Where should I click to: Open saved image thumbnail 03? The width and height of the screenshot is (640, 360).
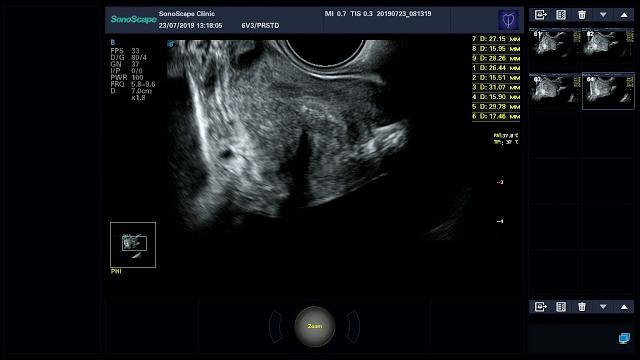point(555,91)
